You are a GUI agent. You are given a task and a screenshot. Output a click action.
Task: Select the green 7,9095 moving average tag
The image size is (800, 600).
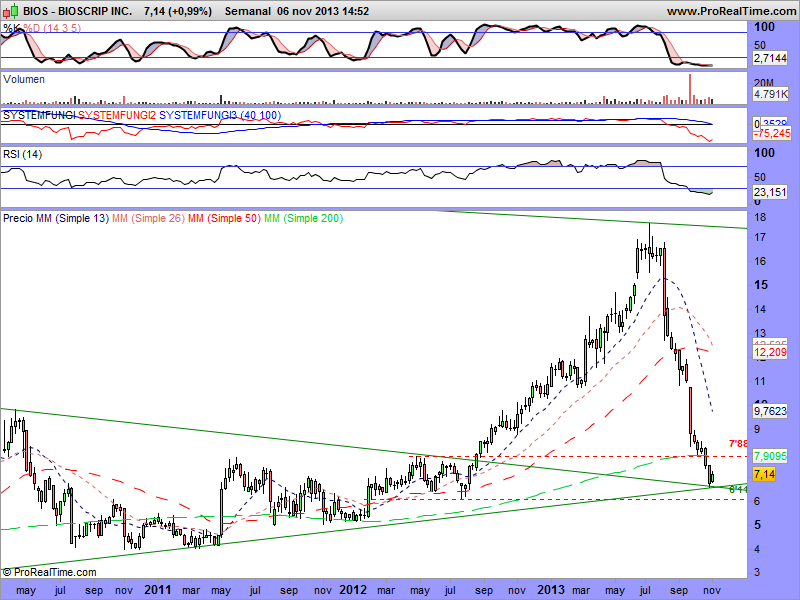[x=770, y=456]
